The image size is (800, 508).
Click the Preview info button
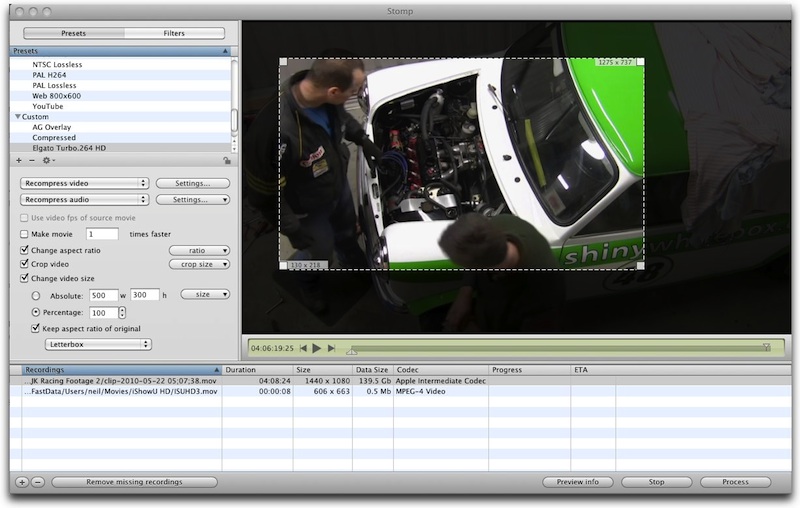[x=578, y=482]
